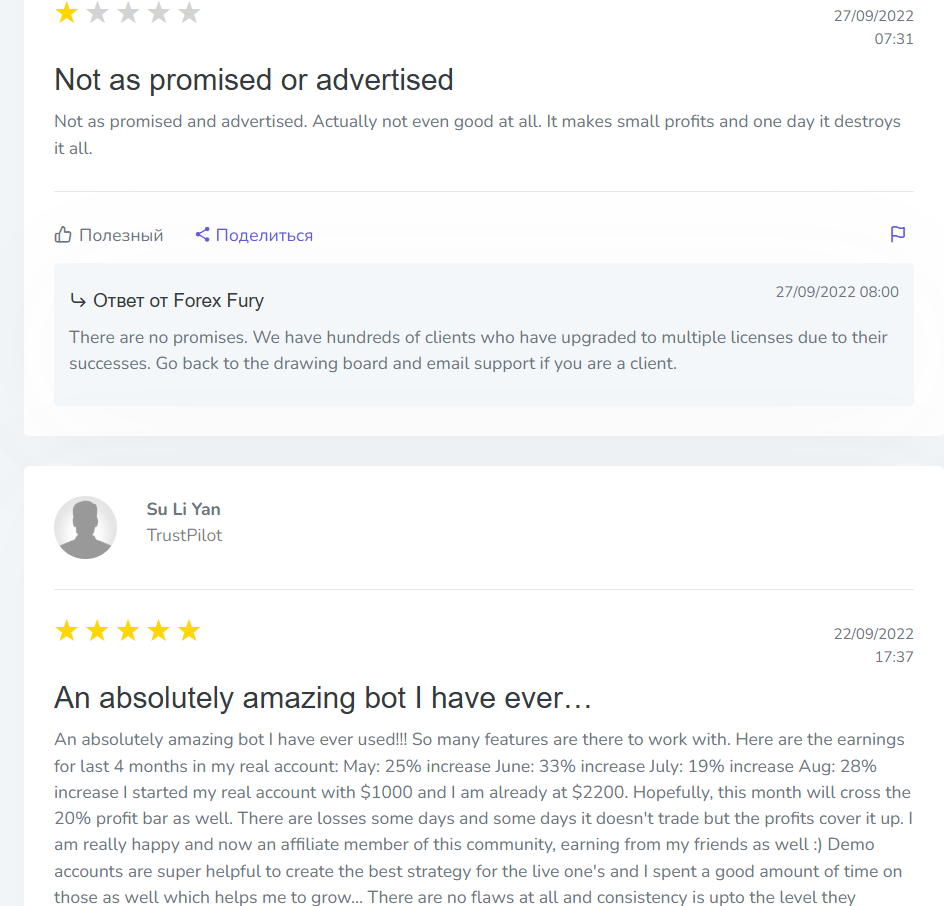Click the thumbs-up icon beside Полезный

[x=63, y=235]
